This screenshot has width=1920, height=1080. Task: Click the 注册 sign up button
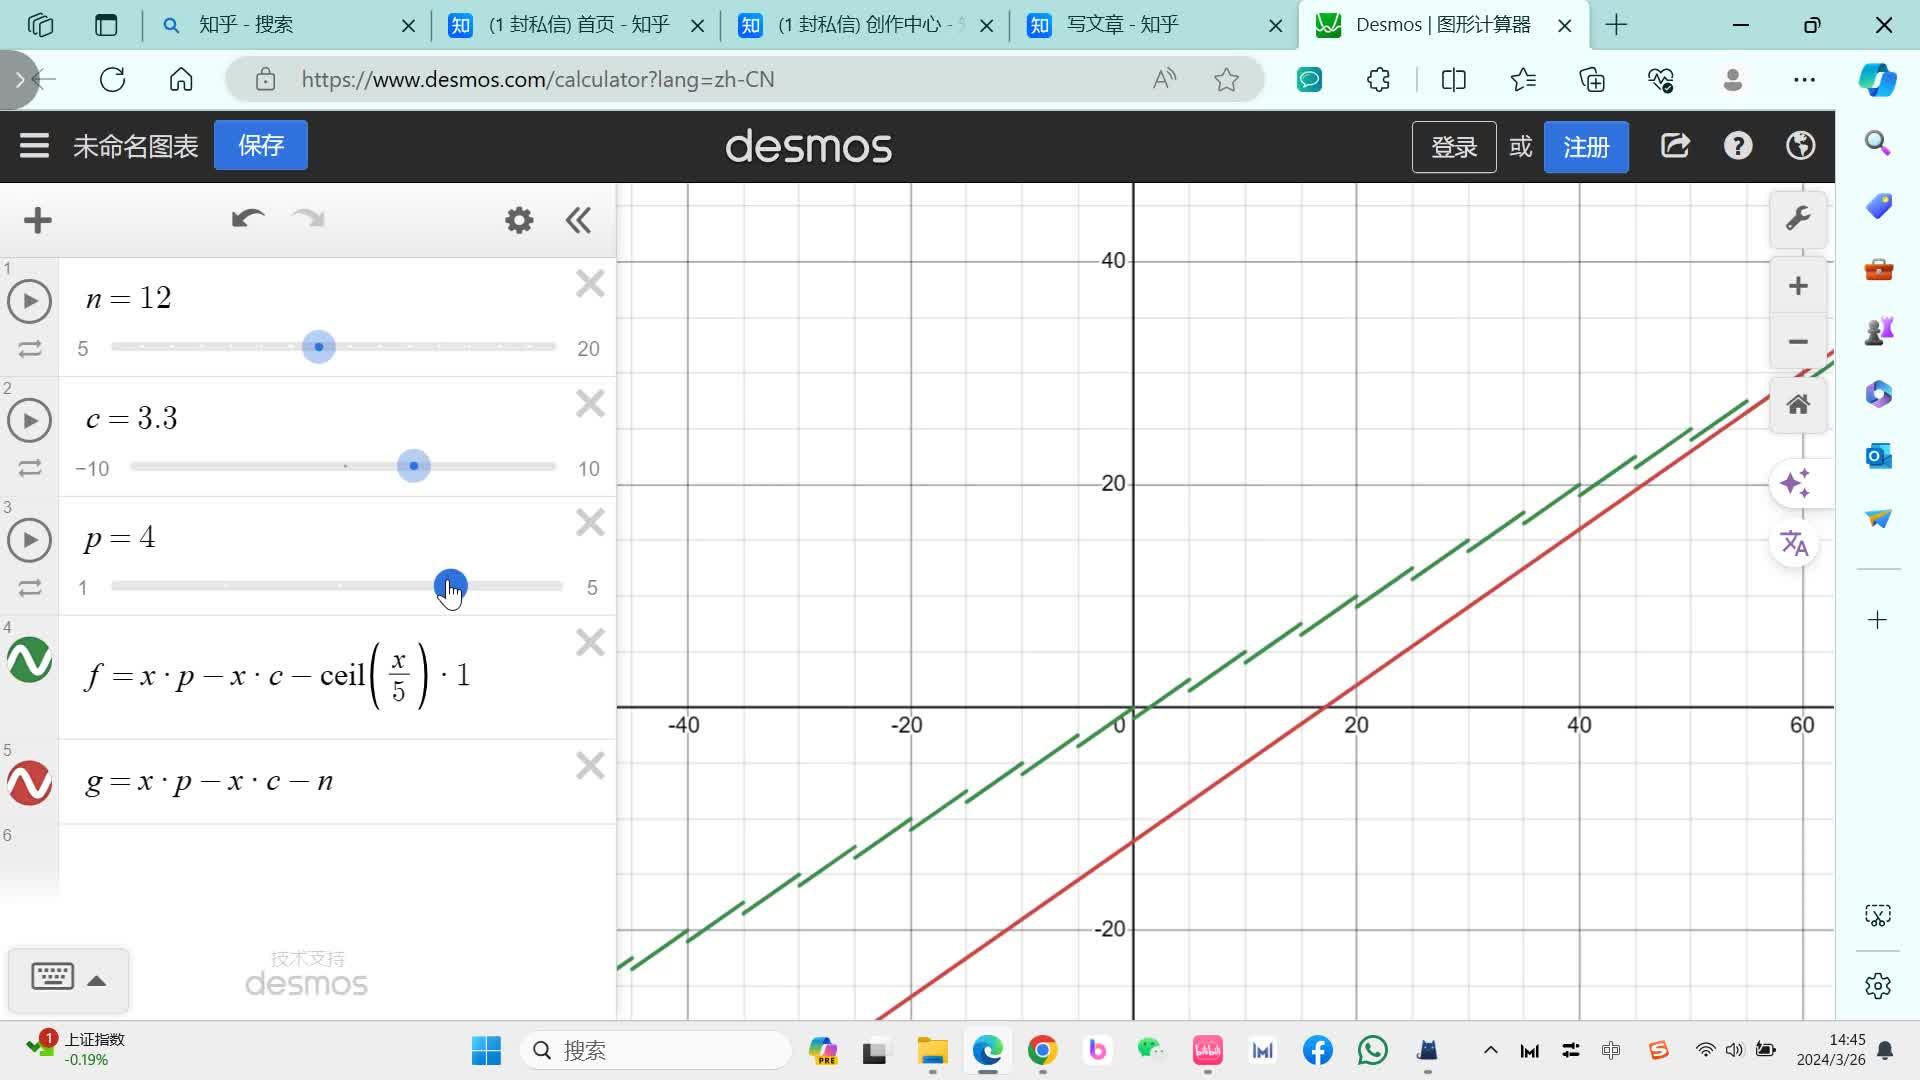tap(1586, 147)
